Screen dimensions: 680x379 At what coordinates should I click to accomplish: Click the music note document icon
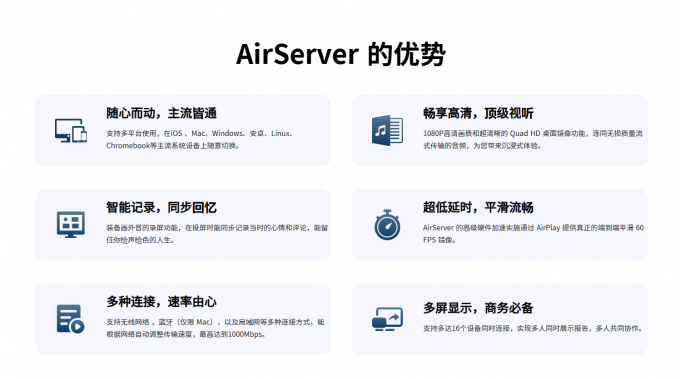(x=387, y=130)
